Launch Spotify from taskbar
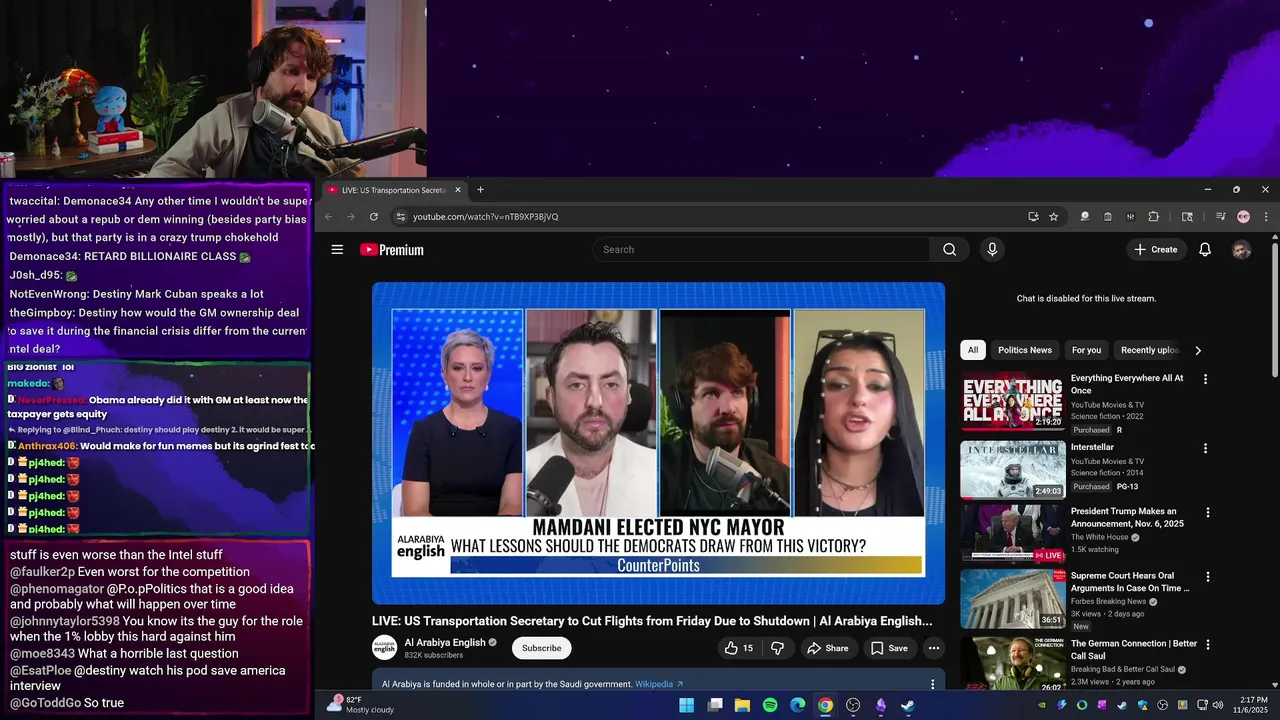1280x720 pixels. 770,705
